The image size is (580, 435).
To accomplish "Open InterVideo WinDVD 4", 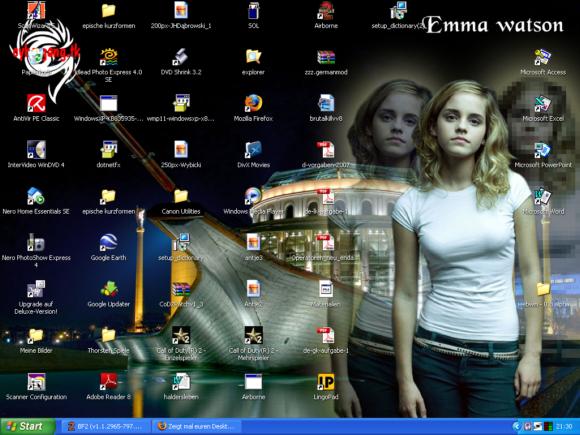I will click(36, 150).
